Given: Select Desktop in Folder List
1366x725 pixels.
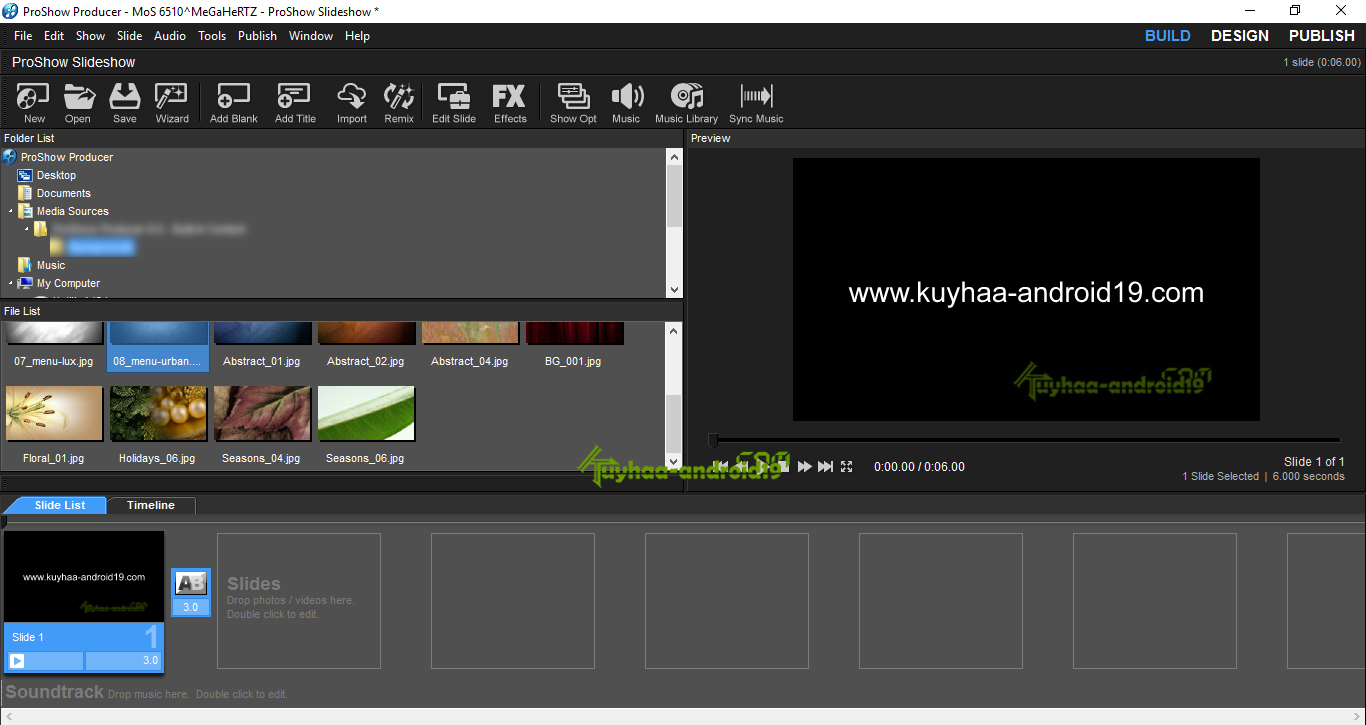Looking at the screenshot, I should pyautogui.click(x=56, y=175).
